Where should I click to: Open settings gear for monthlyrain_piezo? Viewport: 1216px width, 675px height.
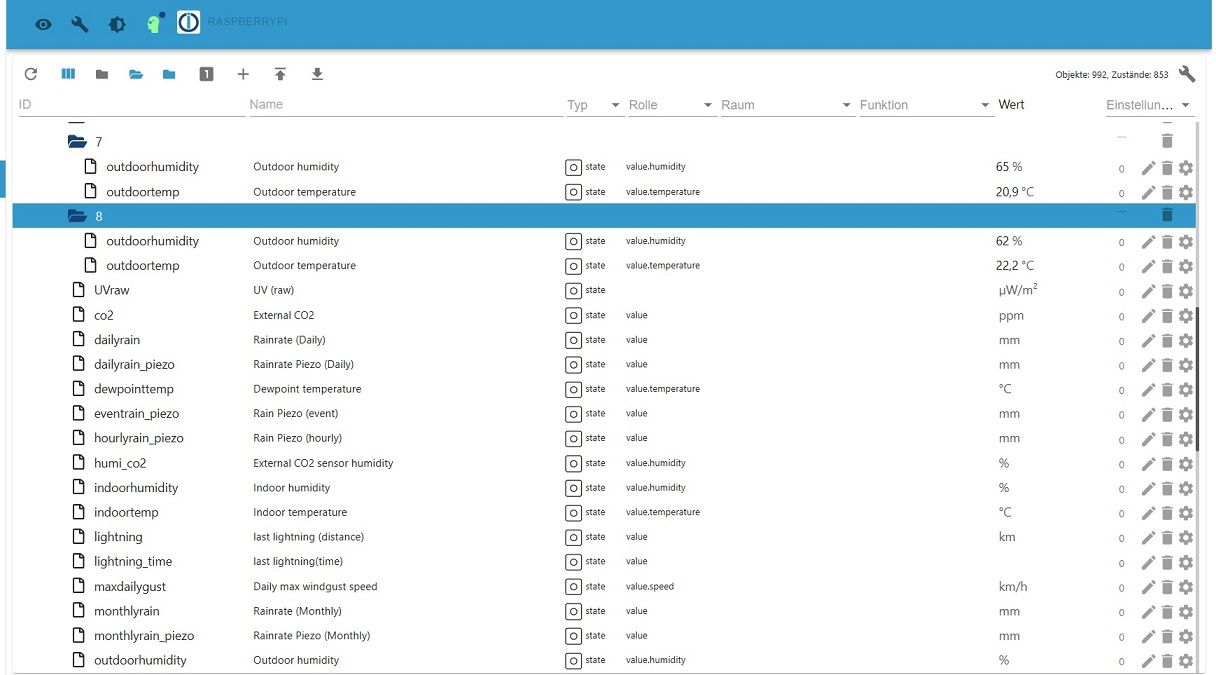1186,637
